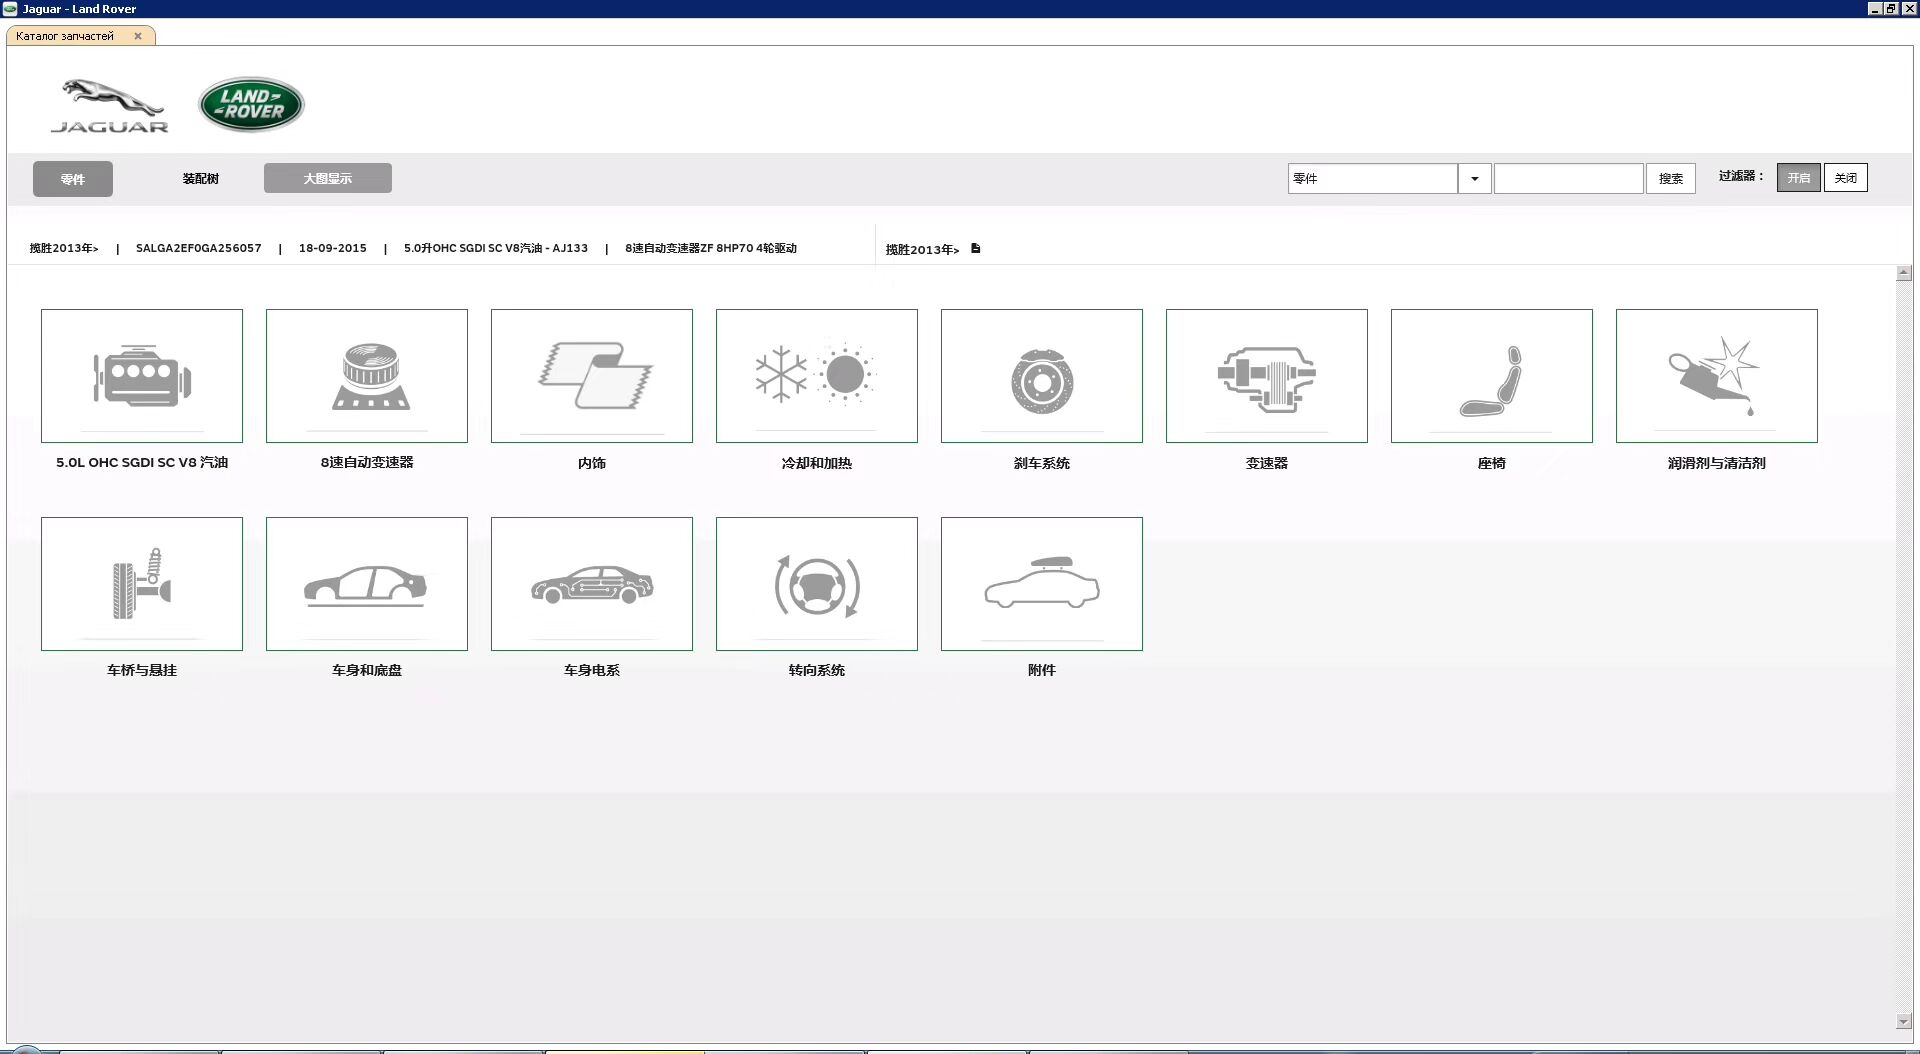Click the 车身电系 label text
1920x1054 pixels.
(x=592, y=670)
